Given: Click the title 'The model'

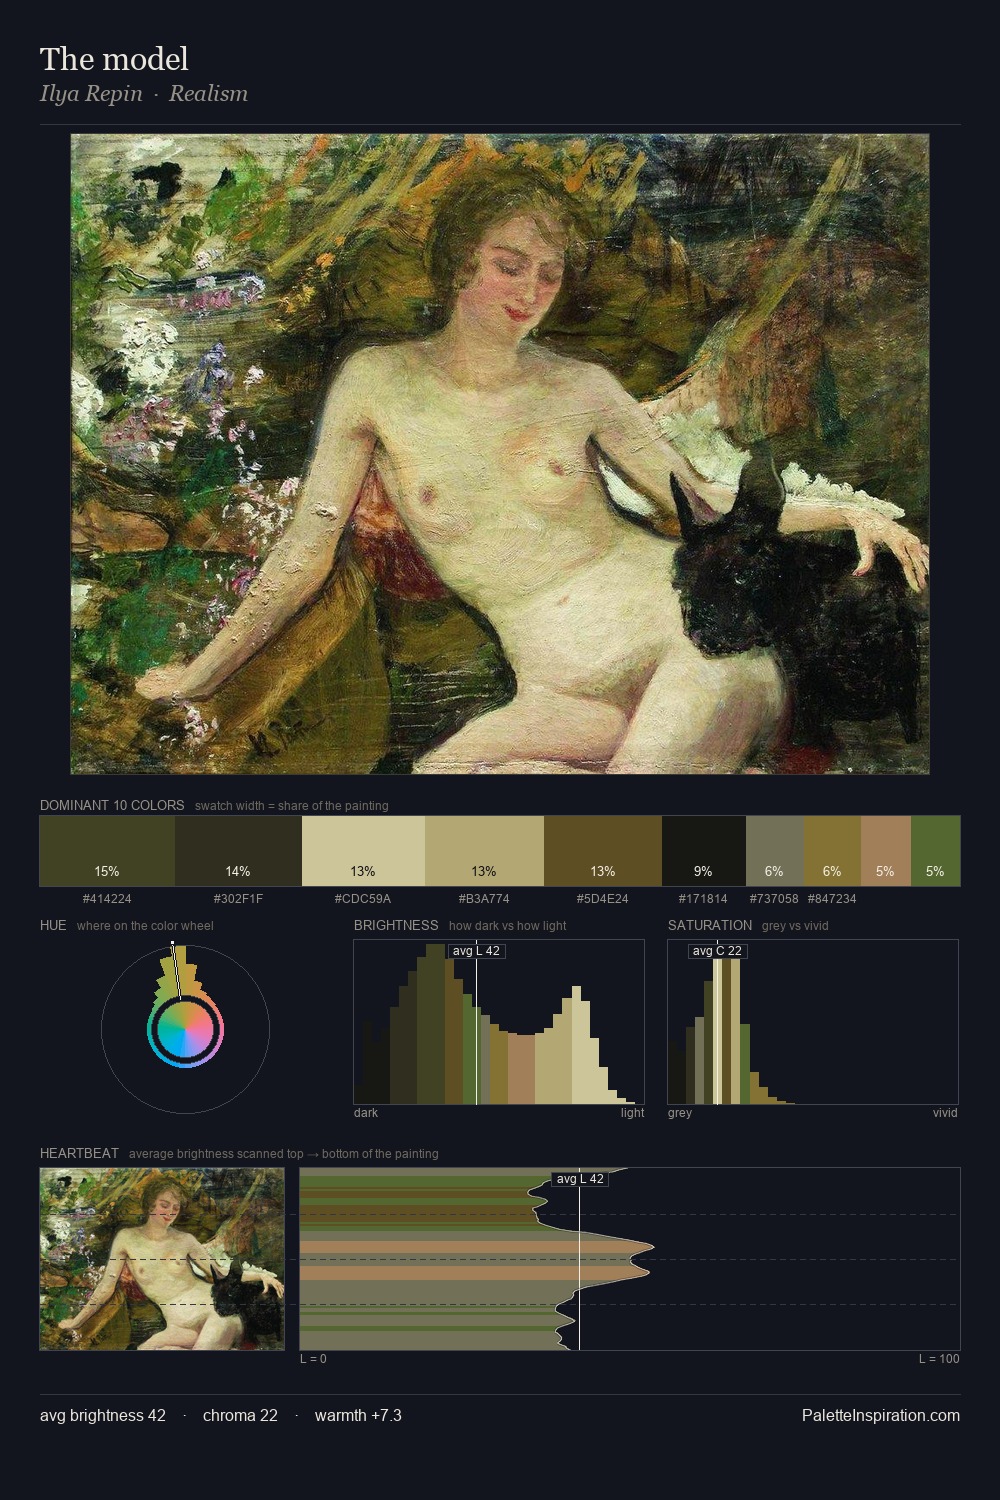Looking at the screenshot, I should [x=114, y=59].
